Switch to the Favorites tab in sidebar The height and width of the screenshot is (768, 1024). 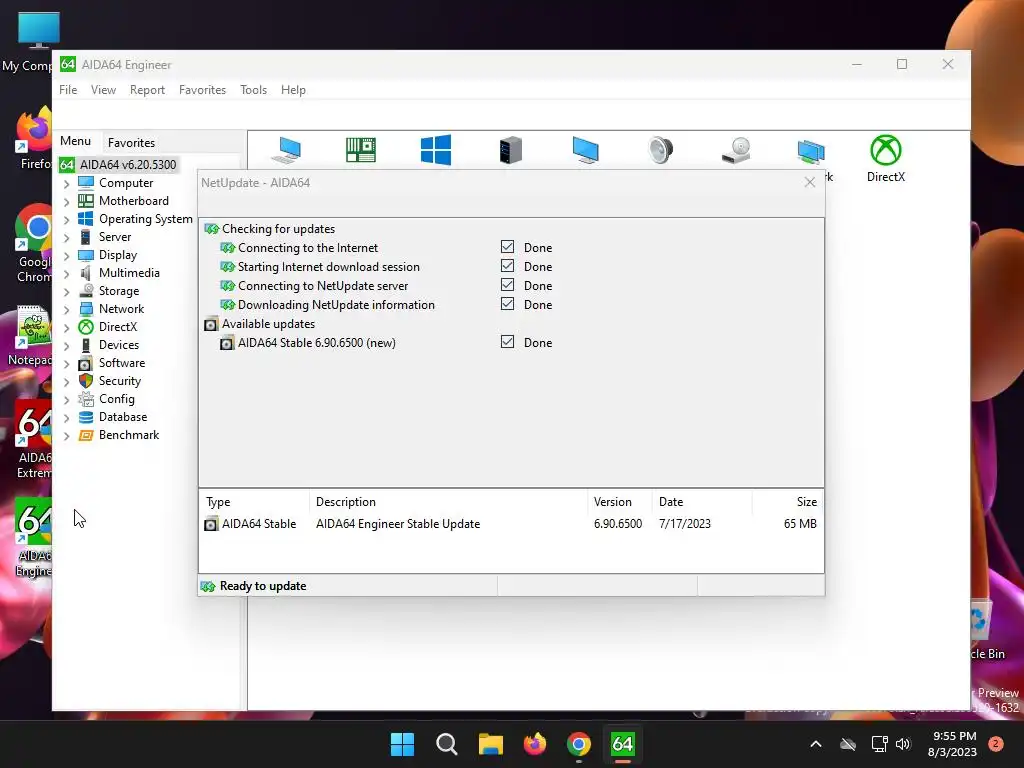click(x=131, y=142)
